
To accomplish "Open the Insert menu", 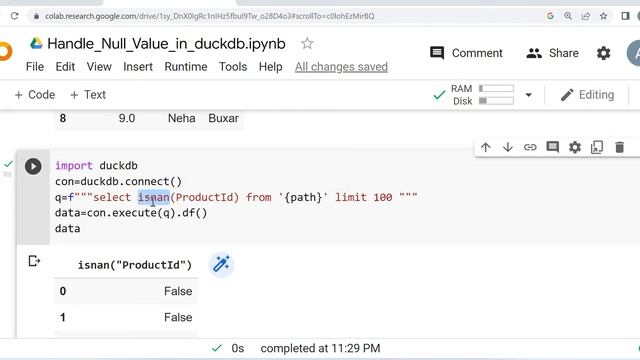I will click(138, 67).
